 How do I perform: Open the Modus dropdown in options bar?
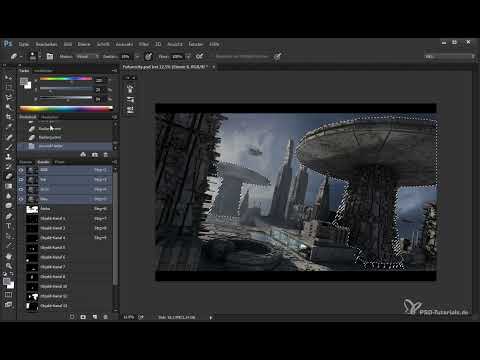click(87, 57)
